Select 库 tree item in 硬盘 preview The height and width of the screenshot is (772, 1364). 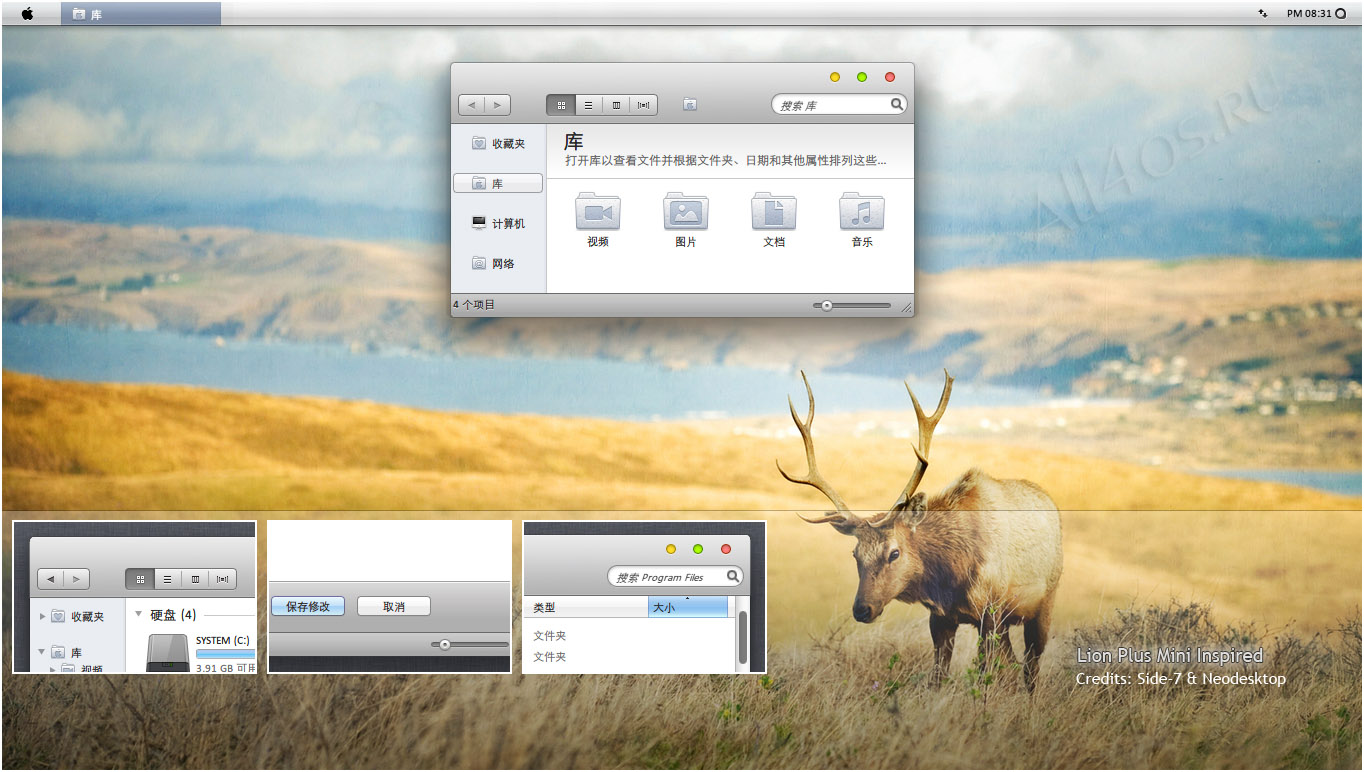67,652
